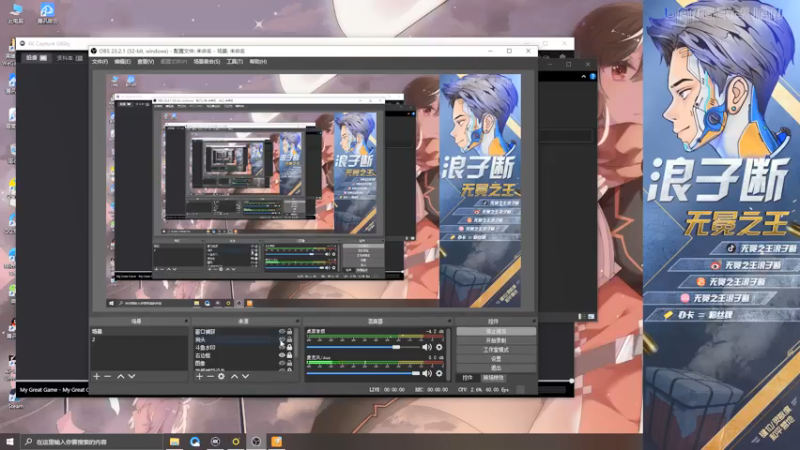Select scene 2 in the Scenes list
The image size is (800, 450).
coord(139,339)
